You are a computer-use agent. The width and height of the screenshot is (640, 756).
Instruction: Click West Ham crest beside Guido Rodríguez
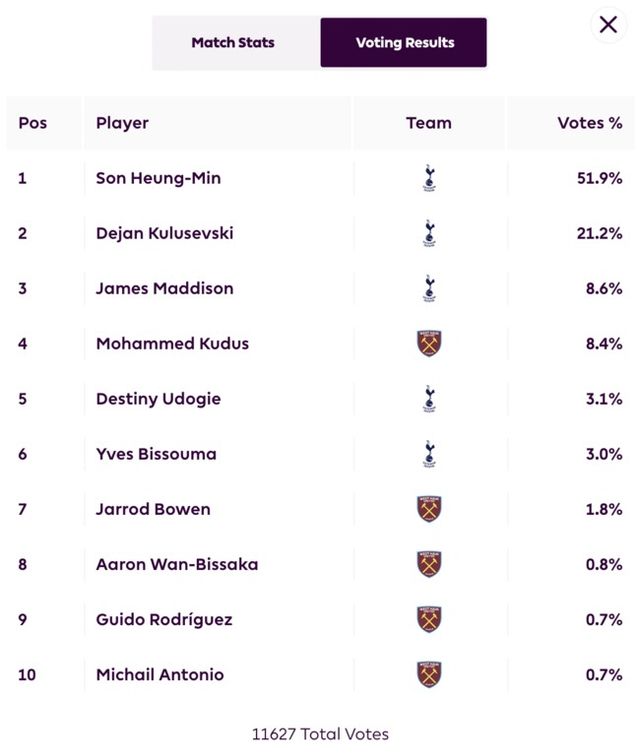pyautogui.click(x=429, y=619)
